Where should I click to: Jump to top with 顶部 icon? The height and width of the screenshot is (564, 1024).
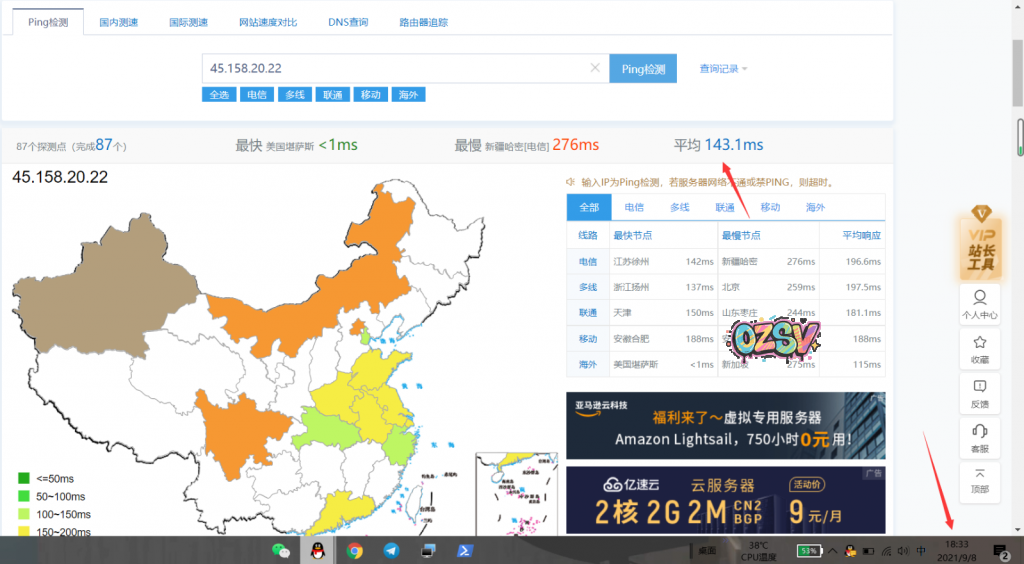(980, 480)
